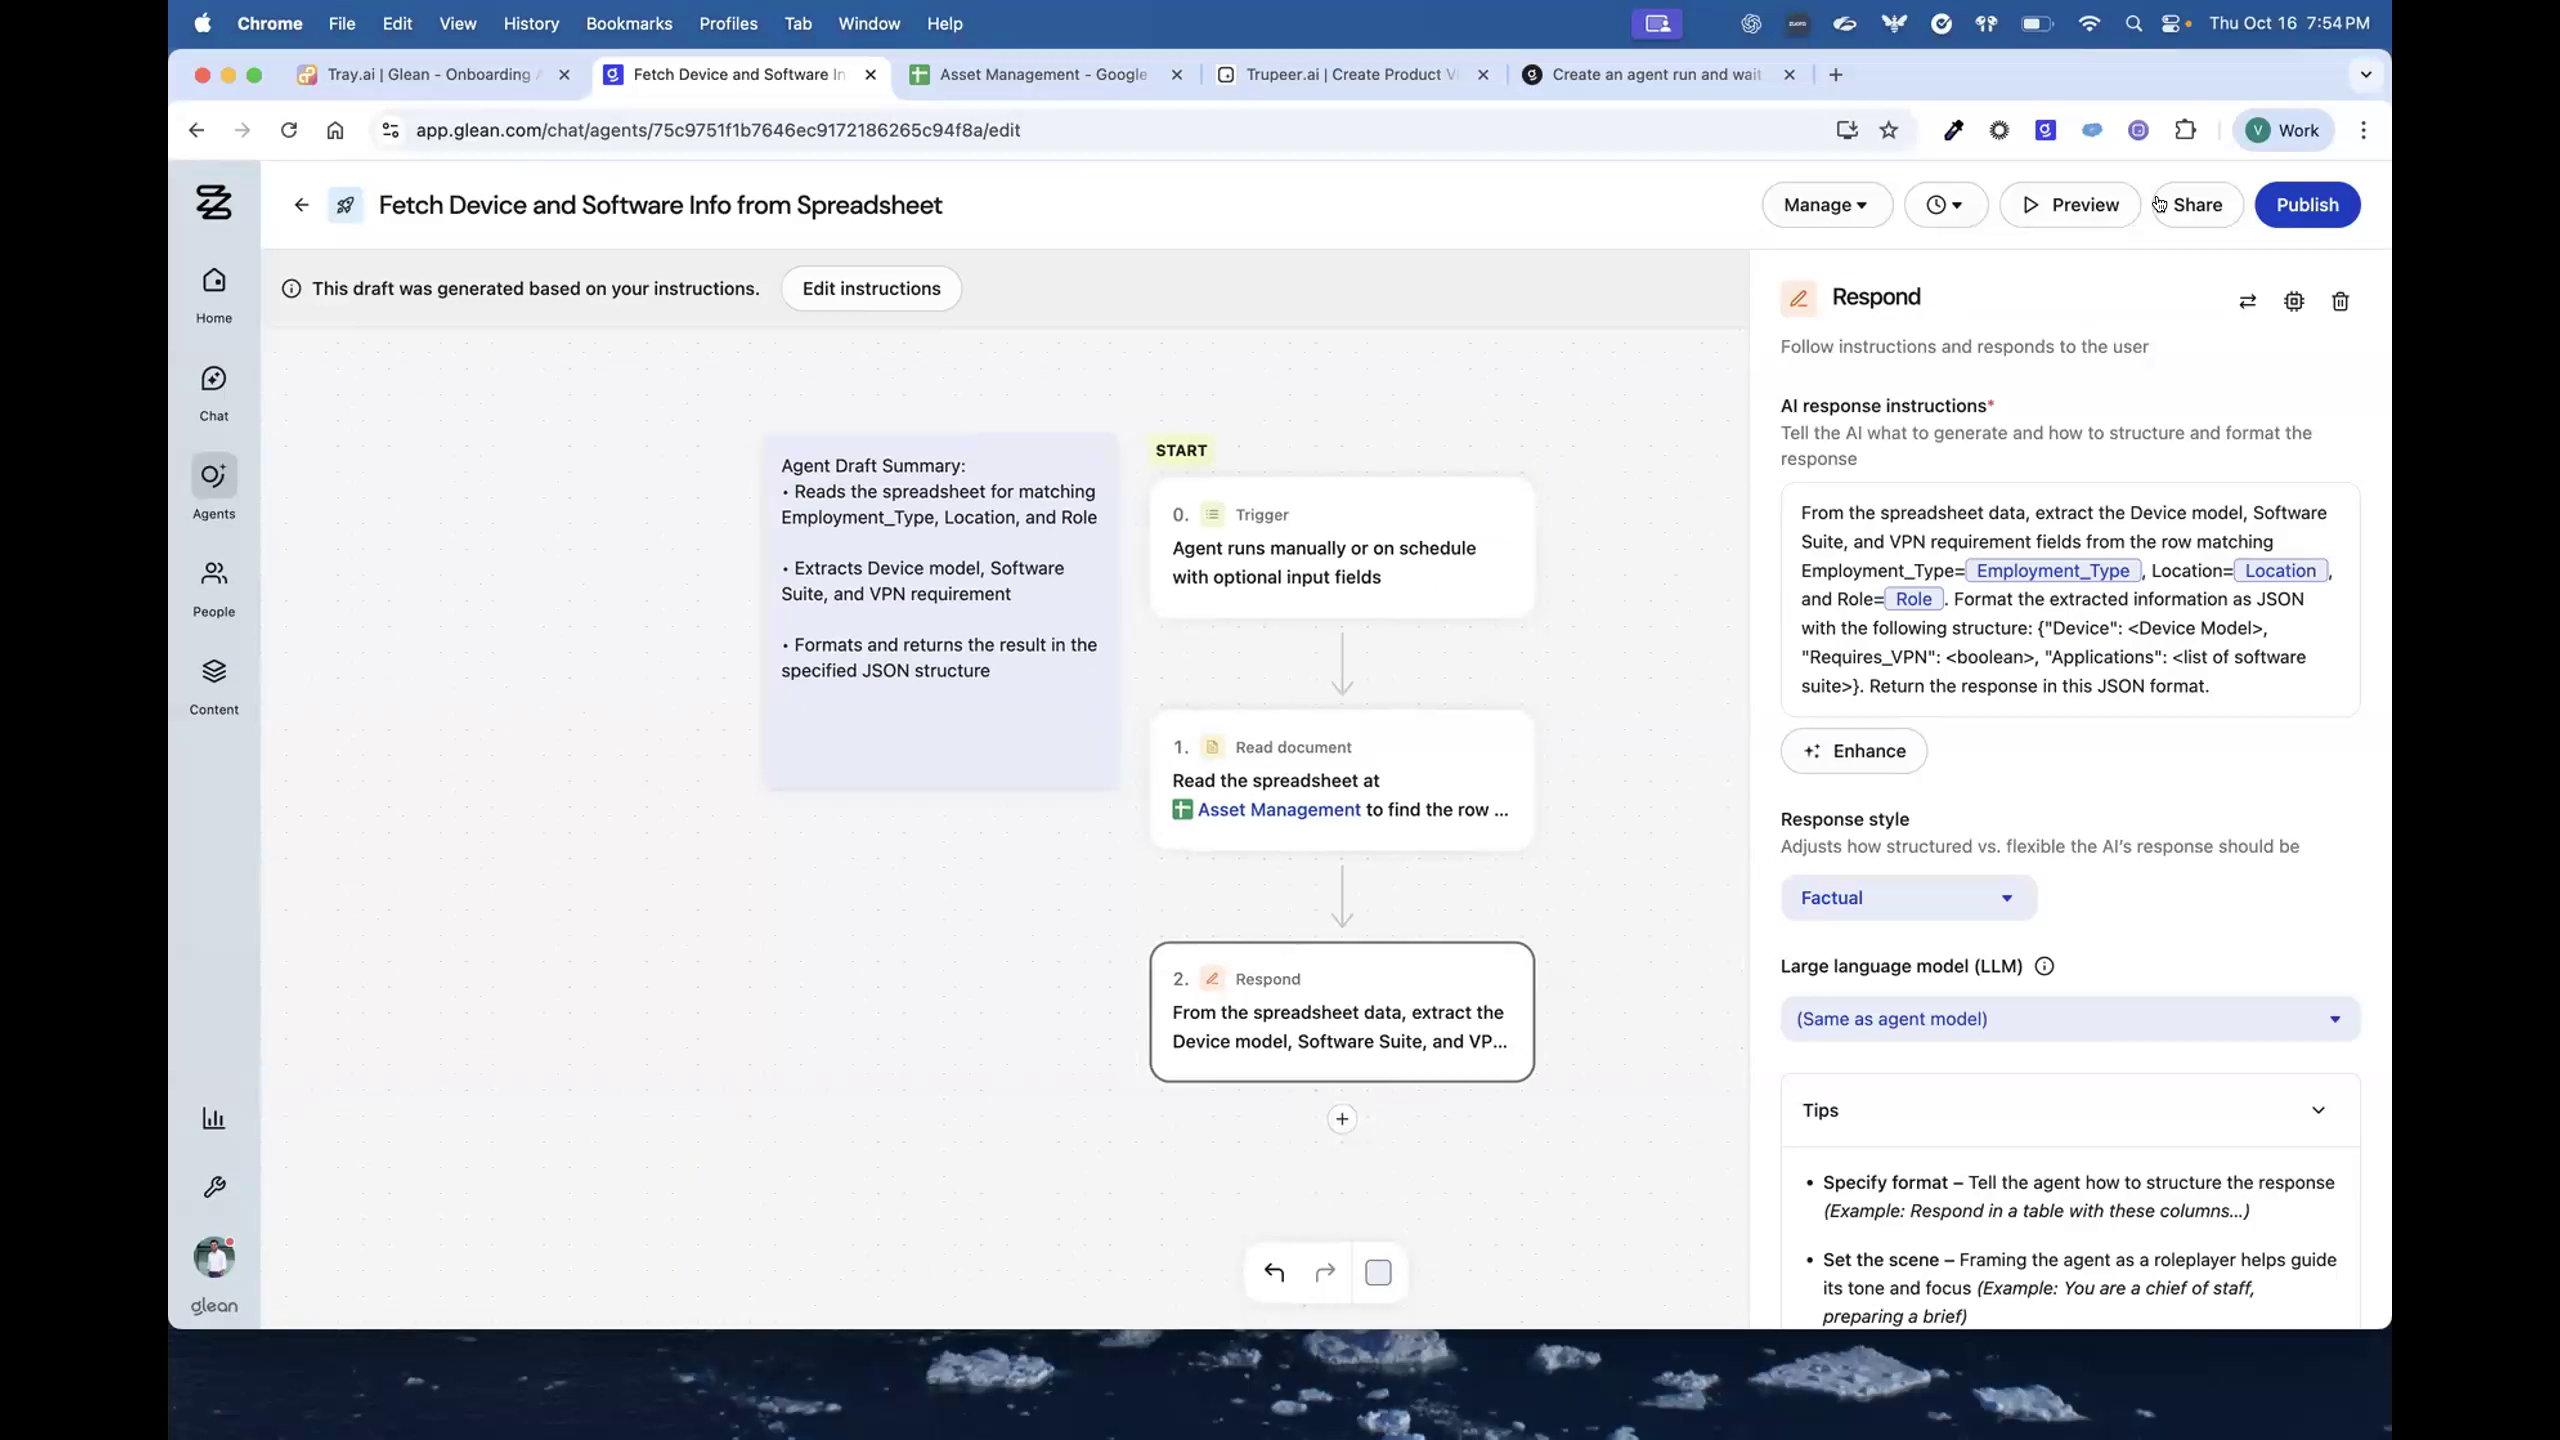Open the swap step type icon on Respond panel
This screenshot has width=2560, height=1440.
pyautogui.click(x=2247, y=301)
